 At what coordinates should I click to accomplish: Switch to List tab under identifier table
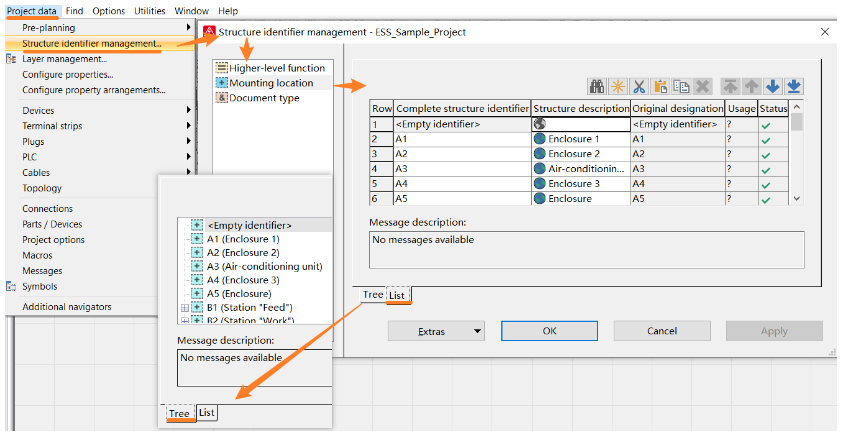pos(397,295)
